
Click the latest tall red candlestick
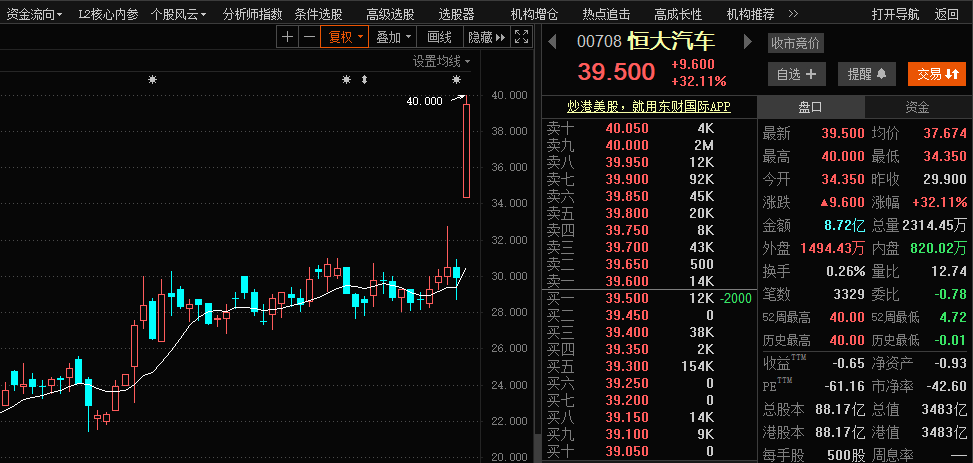point(467,151)
